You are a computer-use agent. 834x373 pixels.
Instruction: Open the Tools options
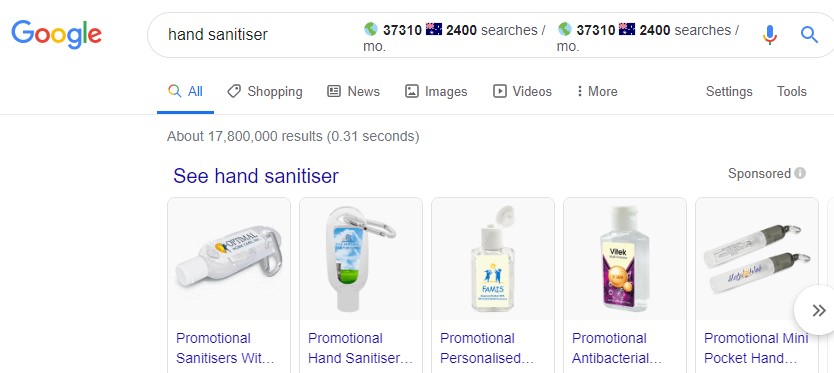pyautogui.click(x=791, y=92)
